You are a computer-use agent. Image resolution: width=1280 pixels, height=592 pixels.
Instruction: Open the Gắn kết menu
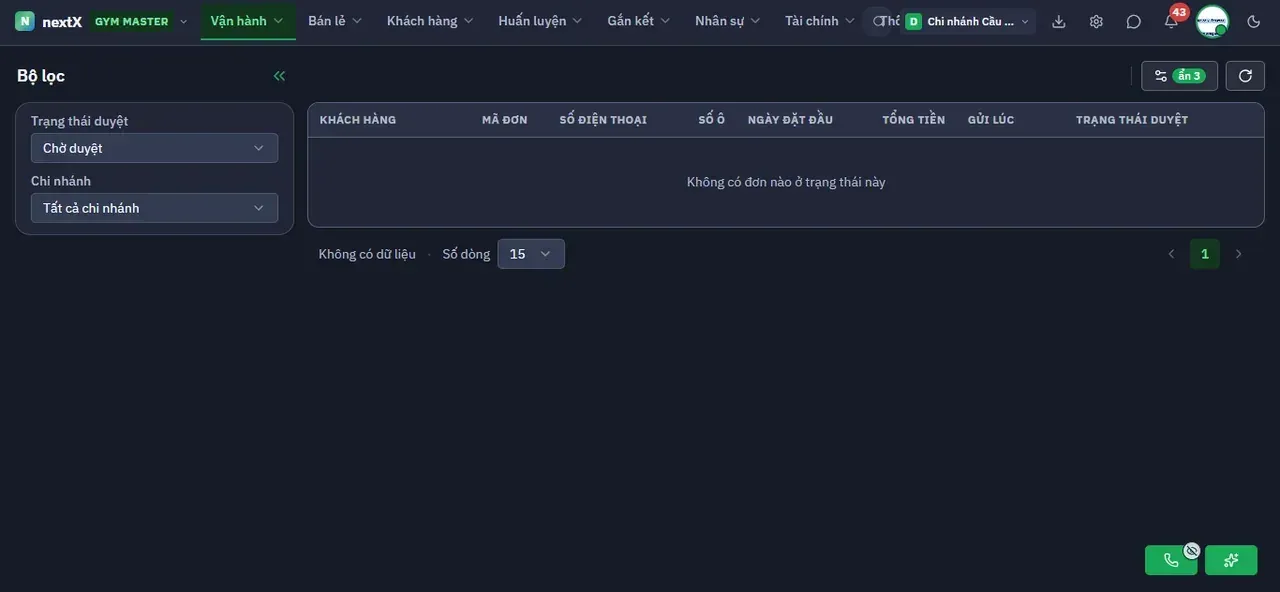(639, 21)
